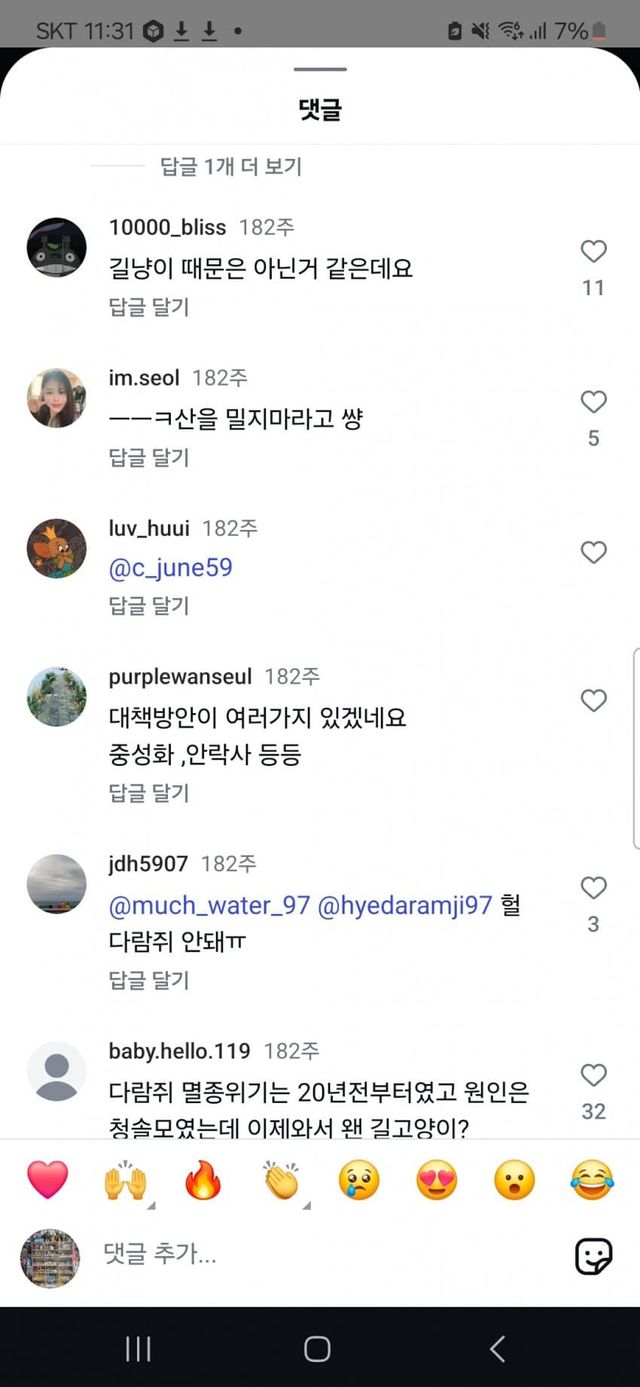The image size is (640, 1387).
Task: Tap the 댓글 추가 comment input field
Action: (x=330, y=1254)
